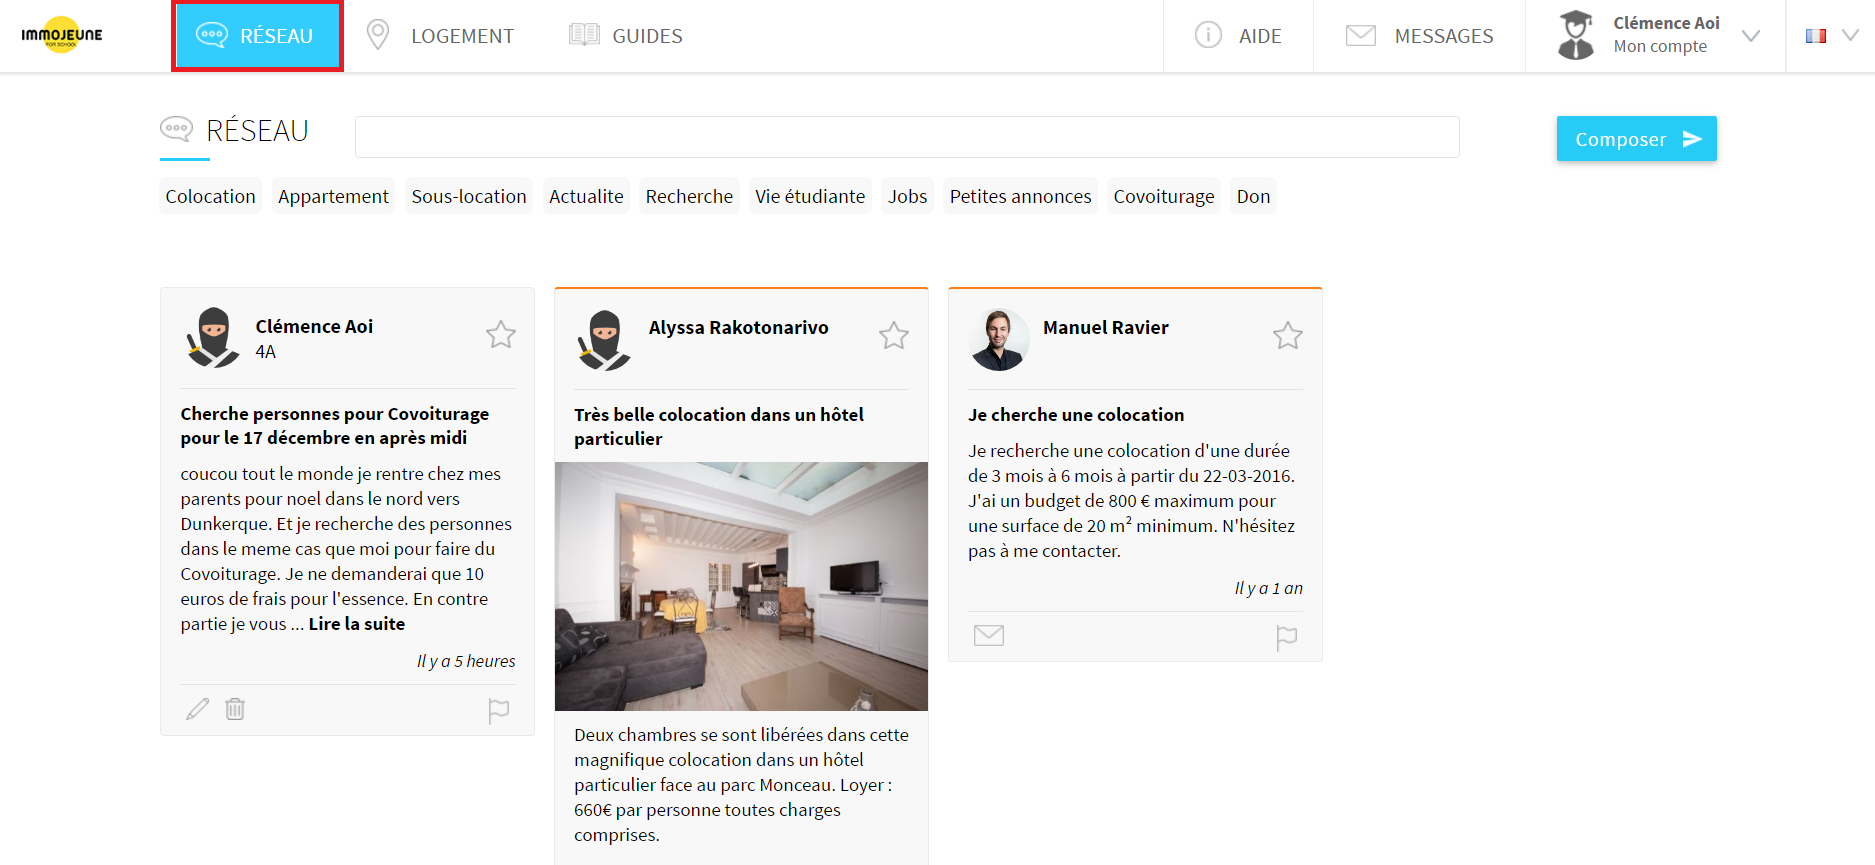Filter by Petites annonces tag

pyautogui.click(x=1020, y=196)
